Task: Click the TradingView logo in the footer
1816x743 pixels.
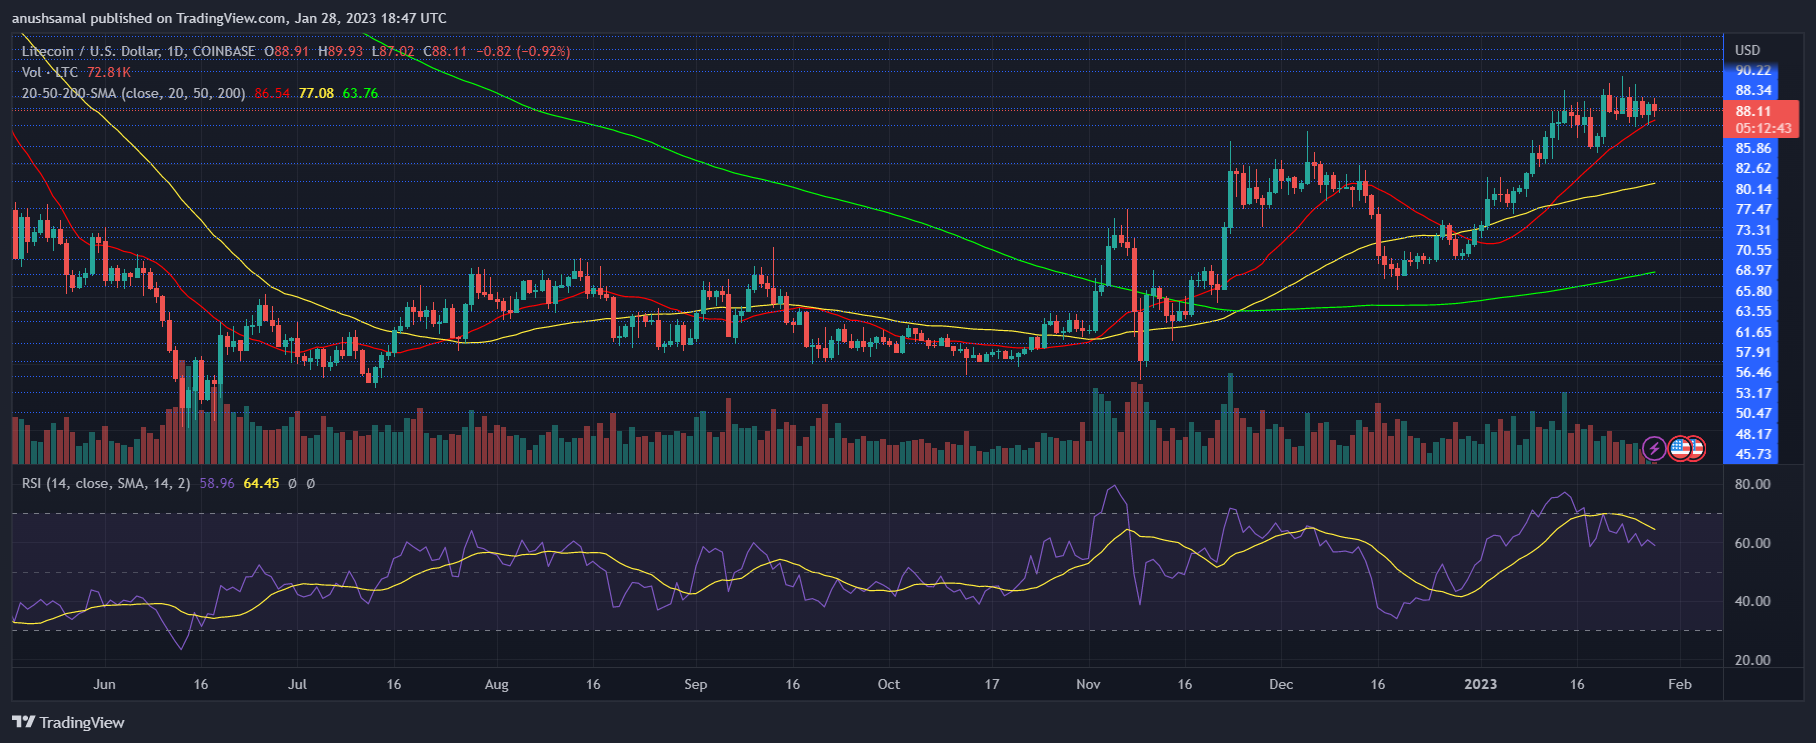Action: point(69,722)
